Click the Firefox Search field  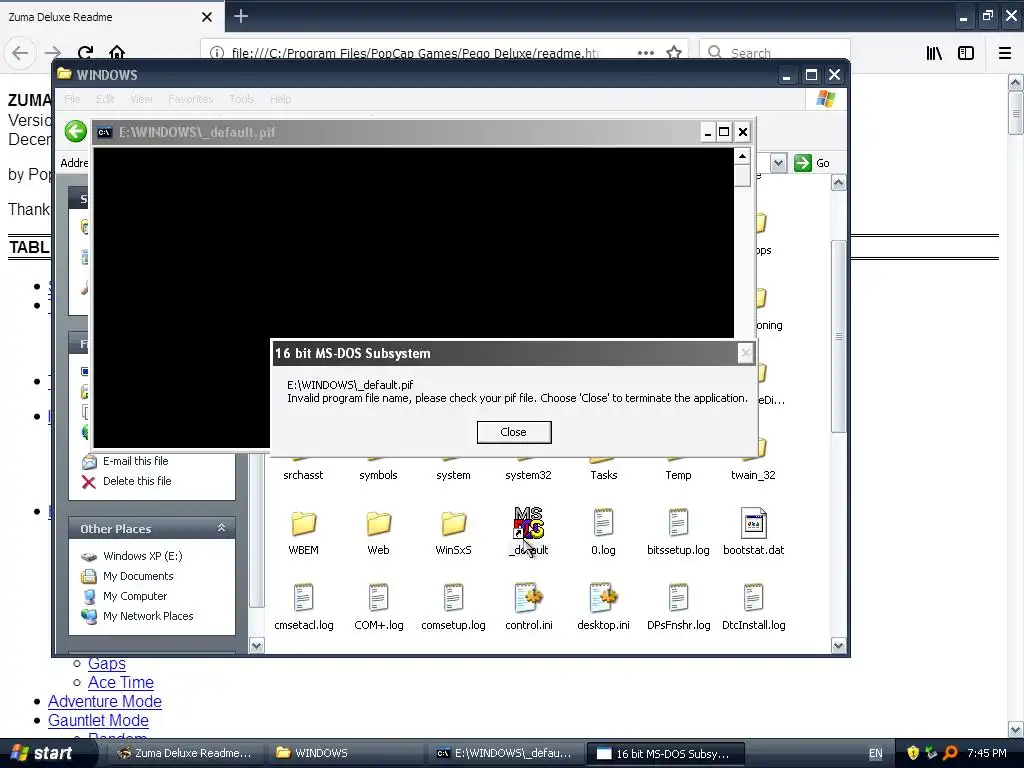(x=775, y=53)
